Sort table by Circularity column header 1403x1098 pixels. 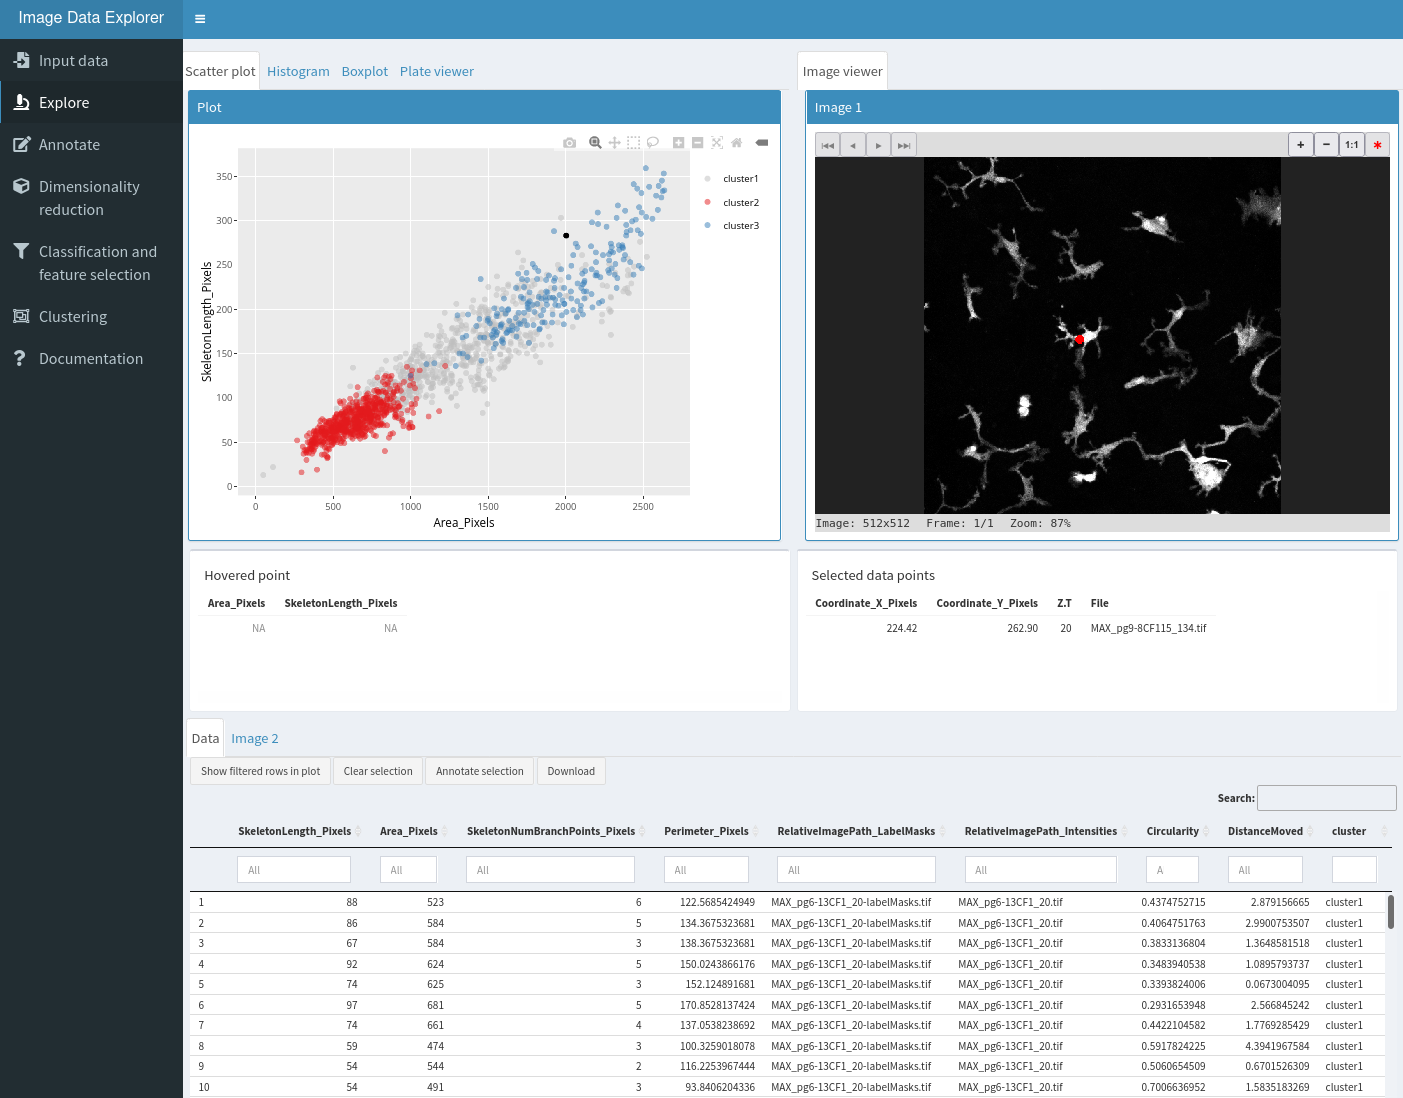coord(1172,831)
